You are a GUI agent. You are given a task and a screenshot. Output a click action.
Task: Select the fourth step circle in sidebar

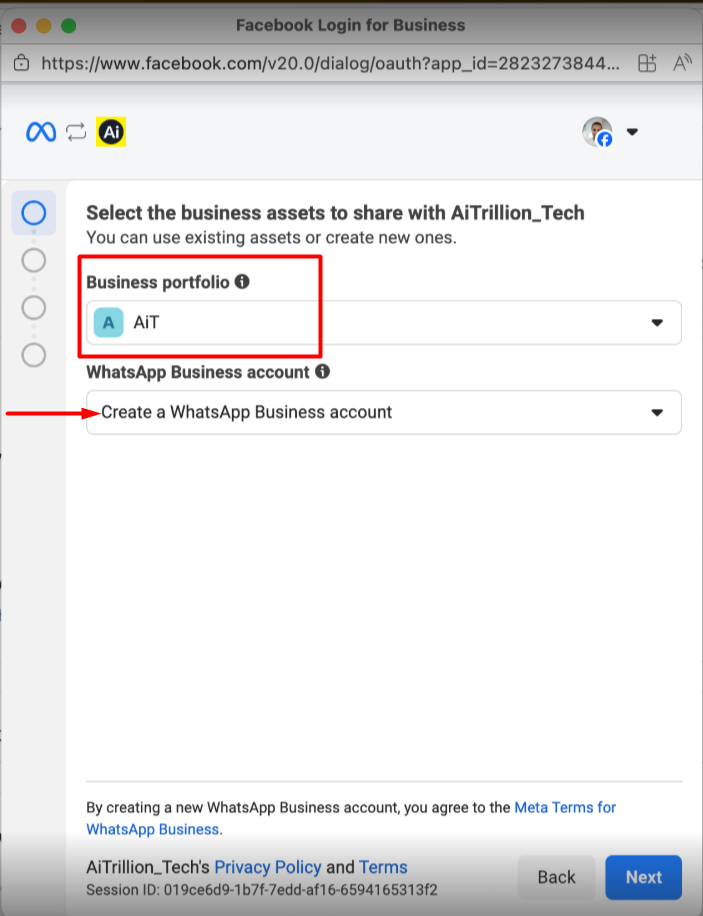(34, 354)
